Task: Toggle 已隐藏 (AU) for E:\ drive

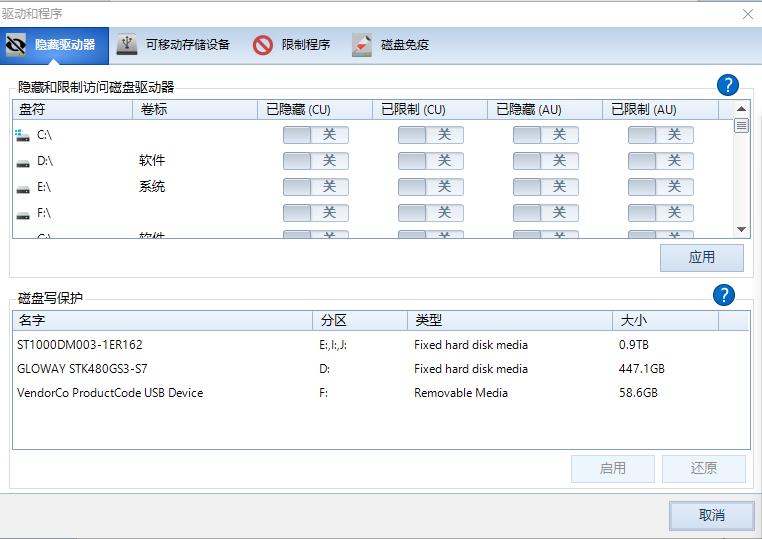Action: 546,187
